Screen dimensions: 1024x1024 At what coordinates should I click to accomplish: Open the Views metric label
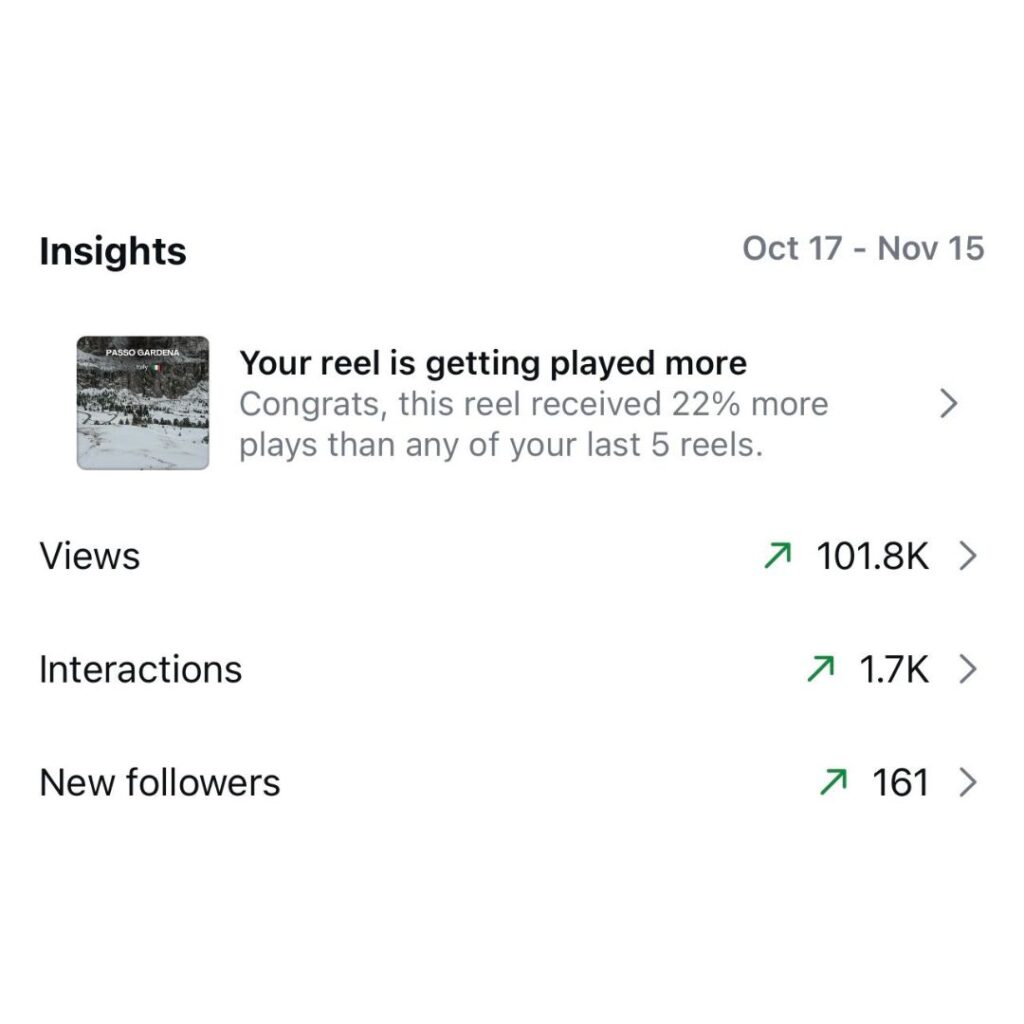90,556
